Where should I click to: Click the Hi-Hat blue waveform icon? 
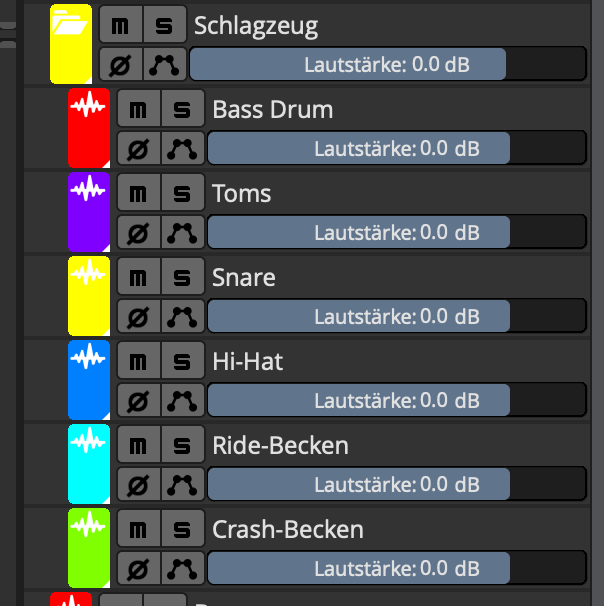click(89, 357)
